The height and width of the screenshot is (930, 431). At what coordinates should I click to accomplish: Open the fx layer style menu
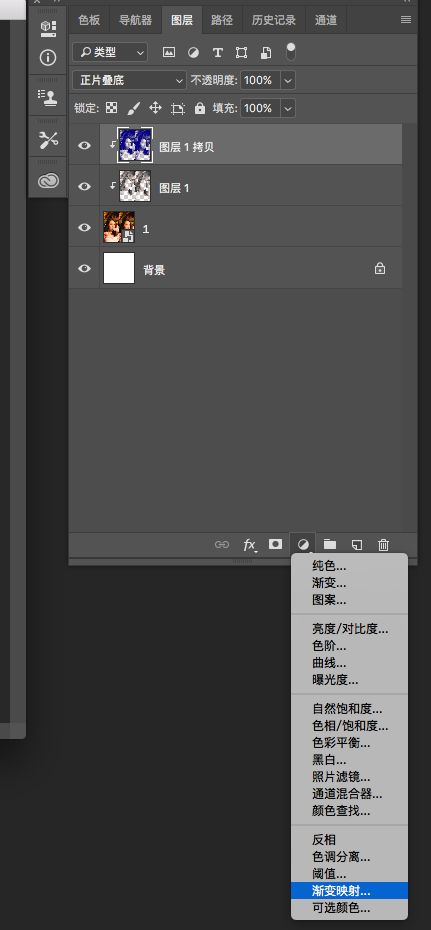tap(250, 544)
